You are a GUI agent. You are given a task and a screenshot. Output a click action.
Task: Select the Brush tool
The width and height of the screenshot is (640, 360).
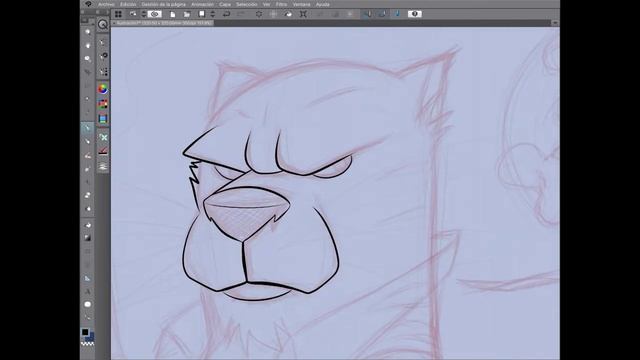click(87, 156)
